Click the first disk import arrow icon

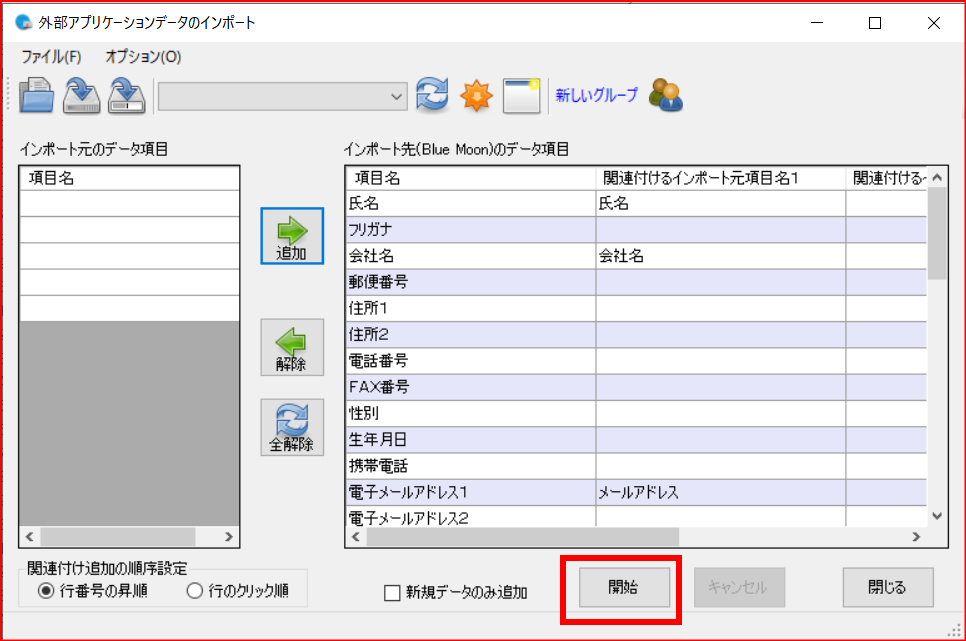point(81,96)
